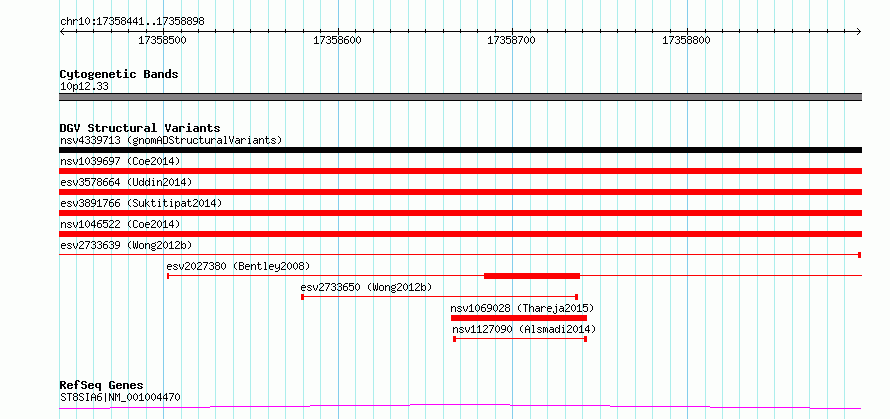This screenshot has width=890, height=419.
Task: Select the magenta ST8SIA6 gene line
Action: (460, 407)
